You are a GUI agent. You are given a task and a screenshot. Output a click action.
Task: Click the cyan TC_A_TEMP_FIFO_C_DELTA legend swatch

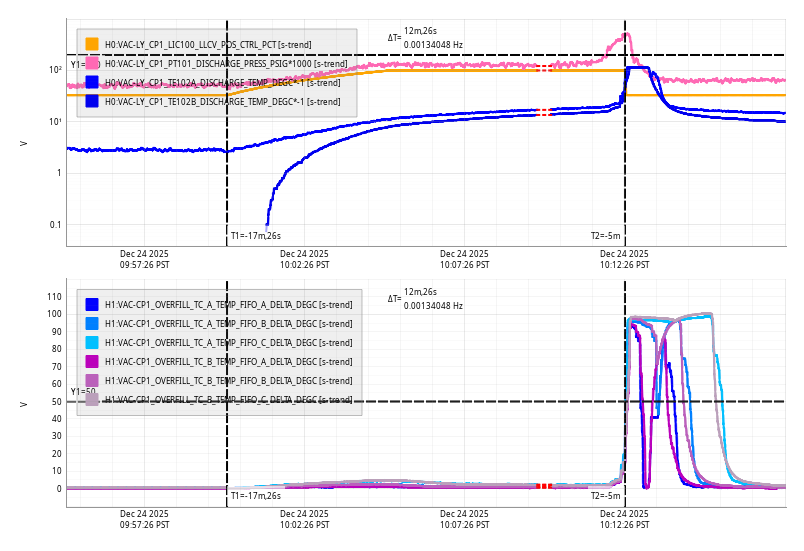[92, 343]
